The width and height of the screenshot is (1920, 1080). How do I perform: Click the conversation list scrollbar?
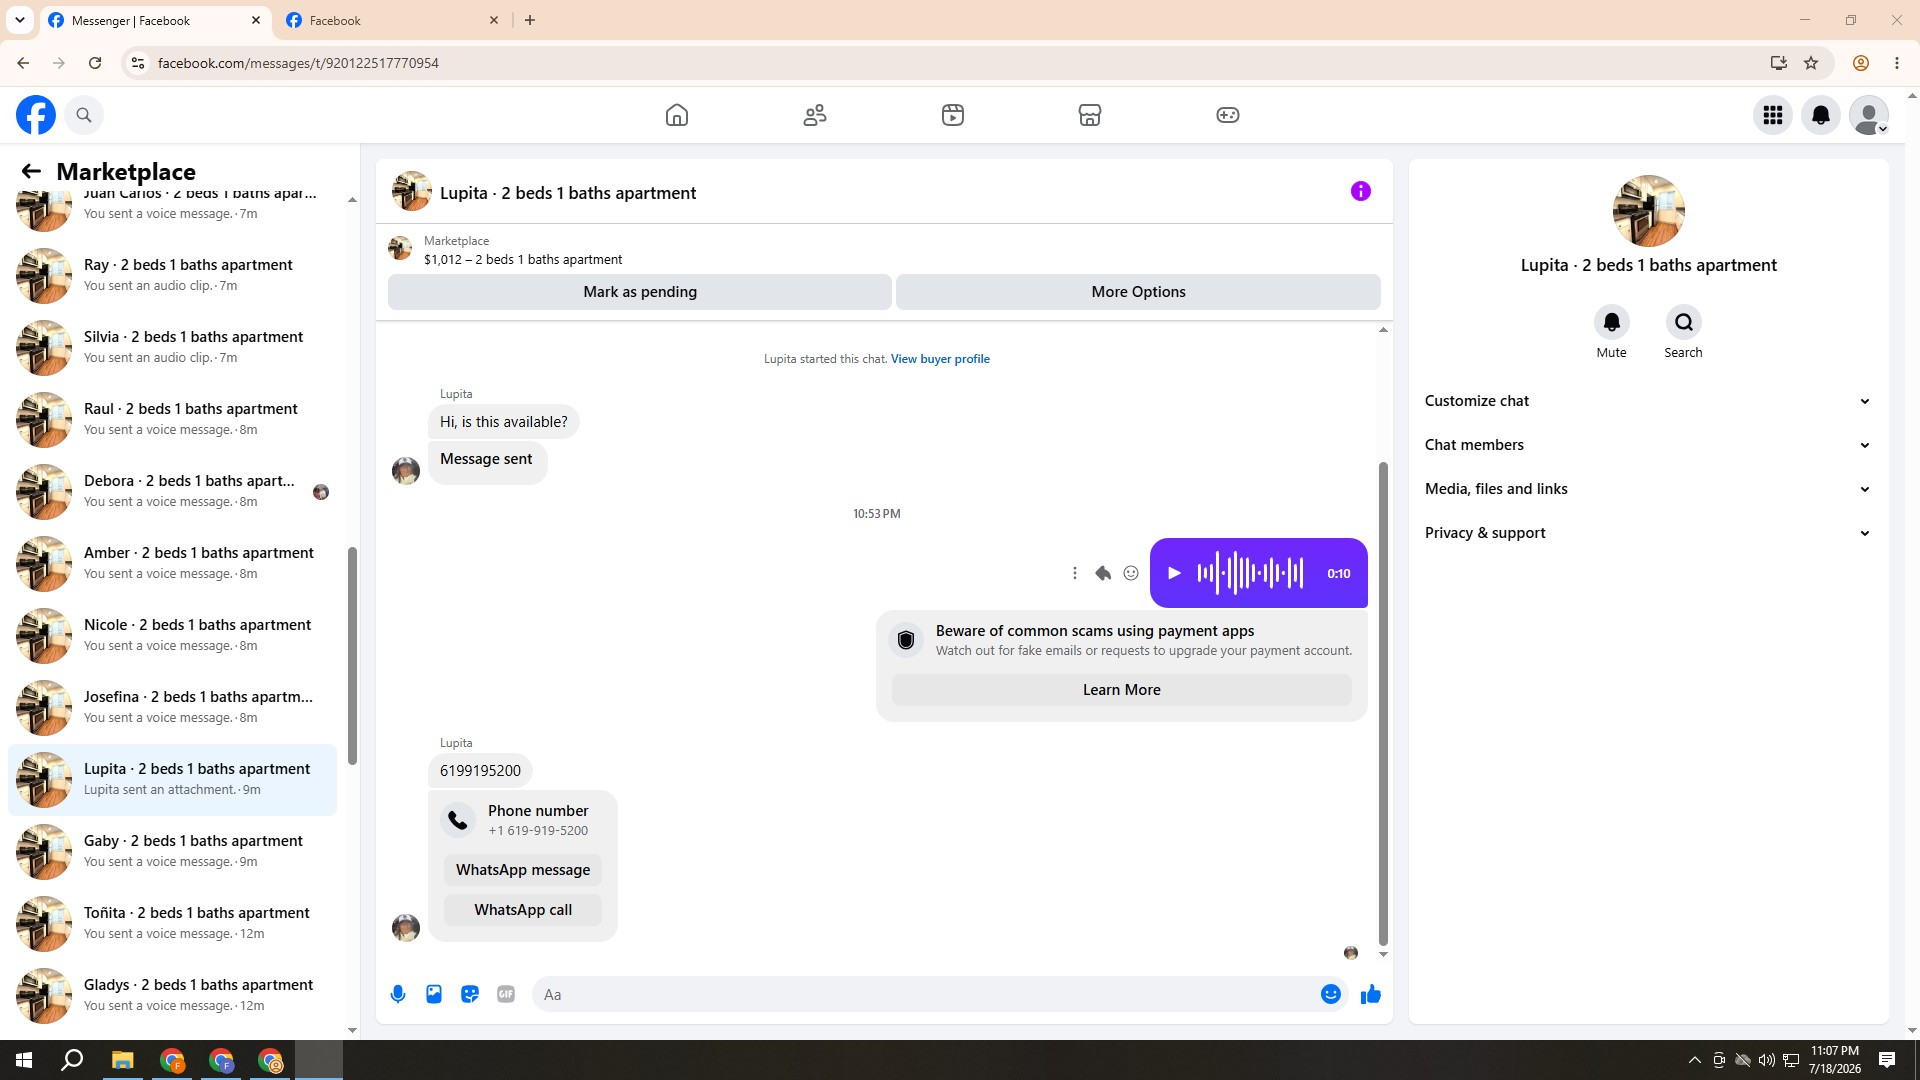(352, 655)
